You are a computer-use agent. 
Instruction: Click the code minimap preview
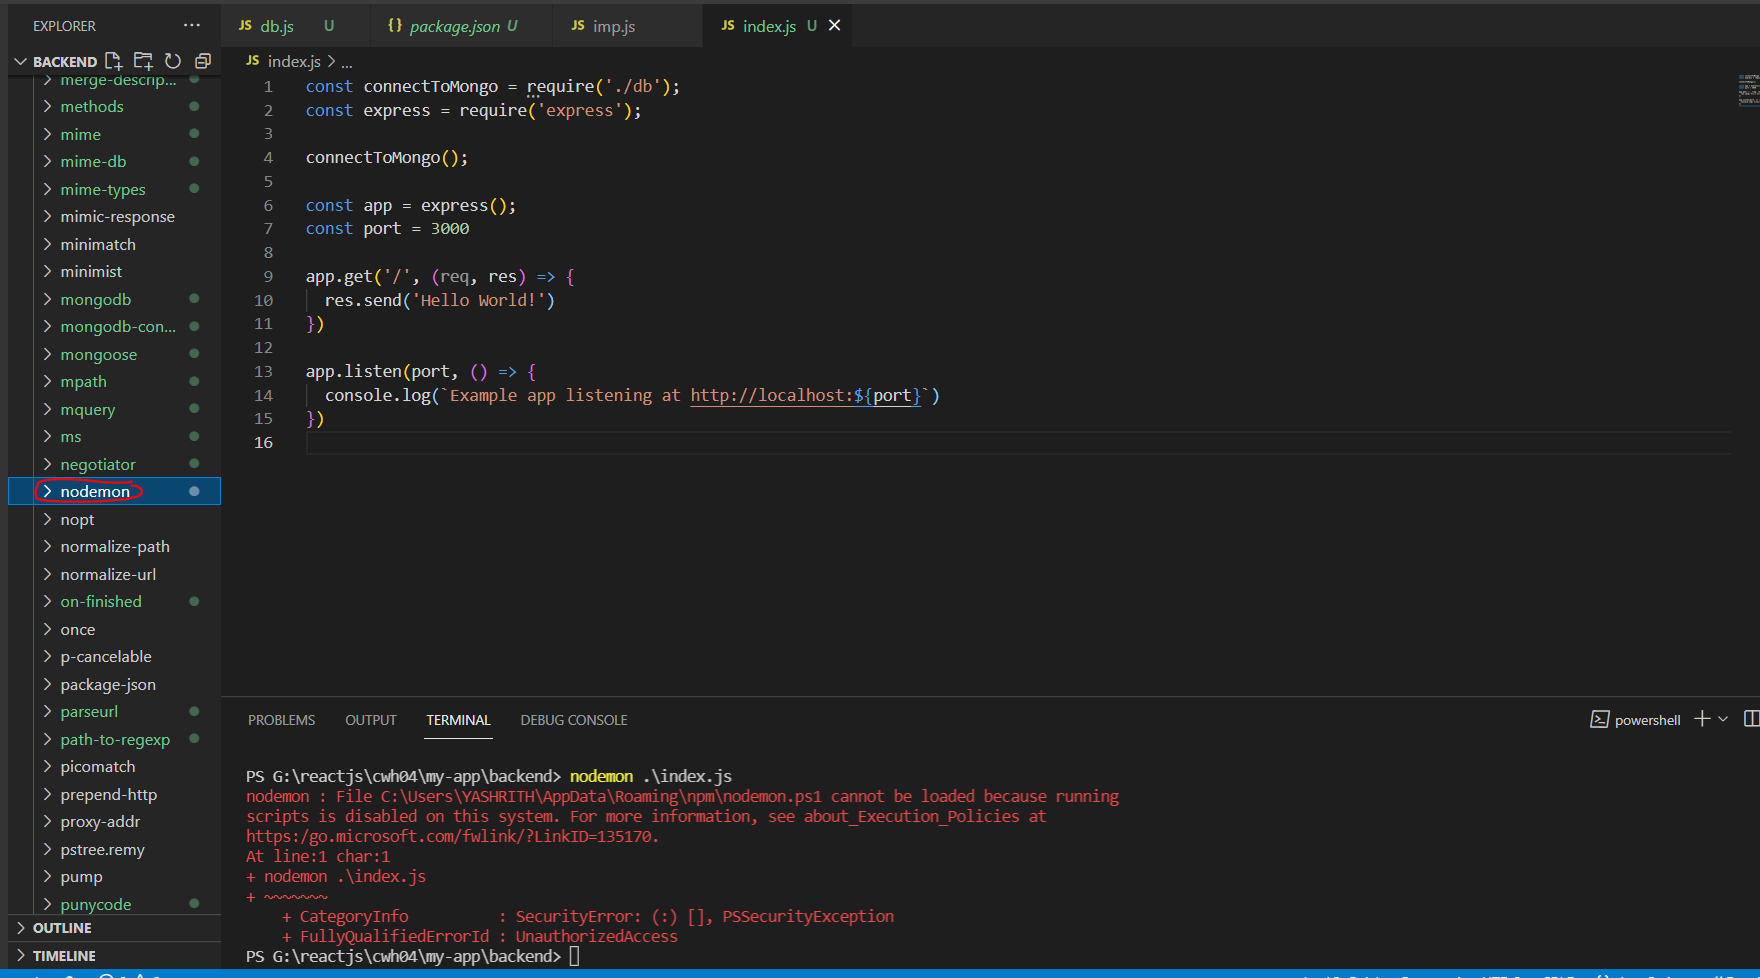[x=1747, y=90]
